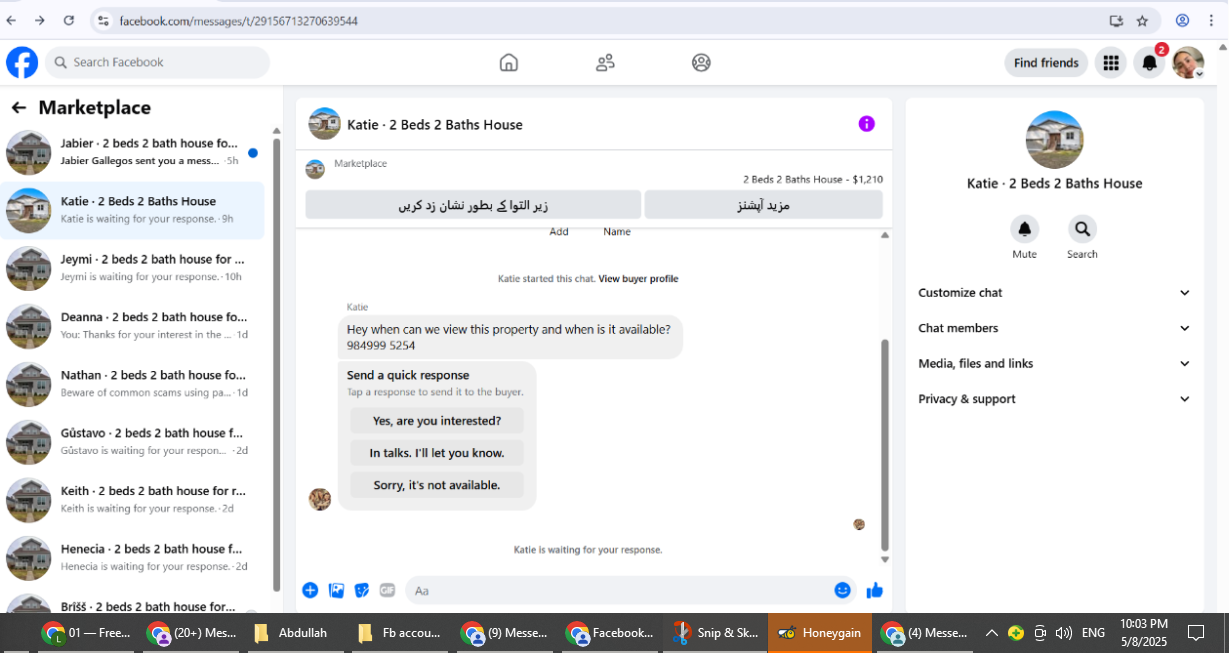Click Find friends button
The image size is (1229, 653).
1046,63
